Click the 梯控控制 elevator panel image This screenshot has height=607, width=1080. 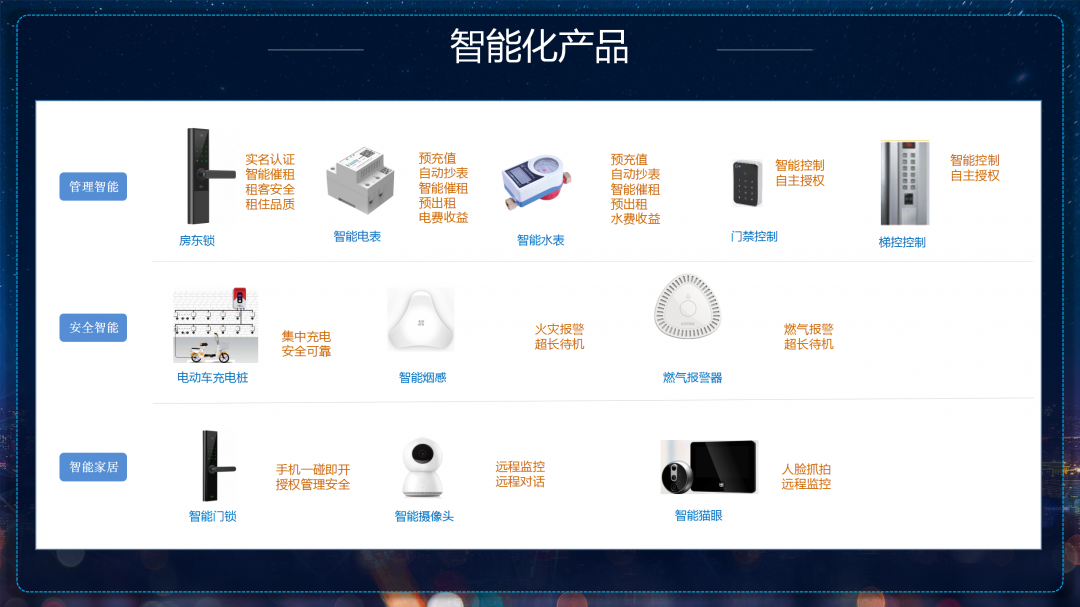point(904,183)
